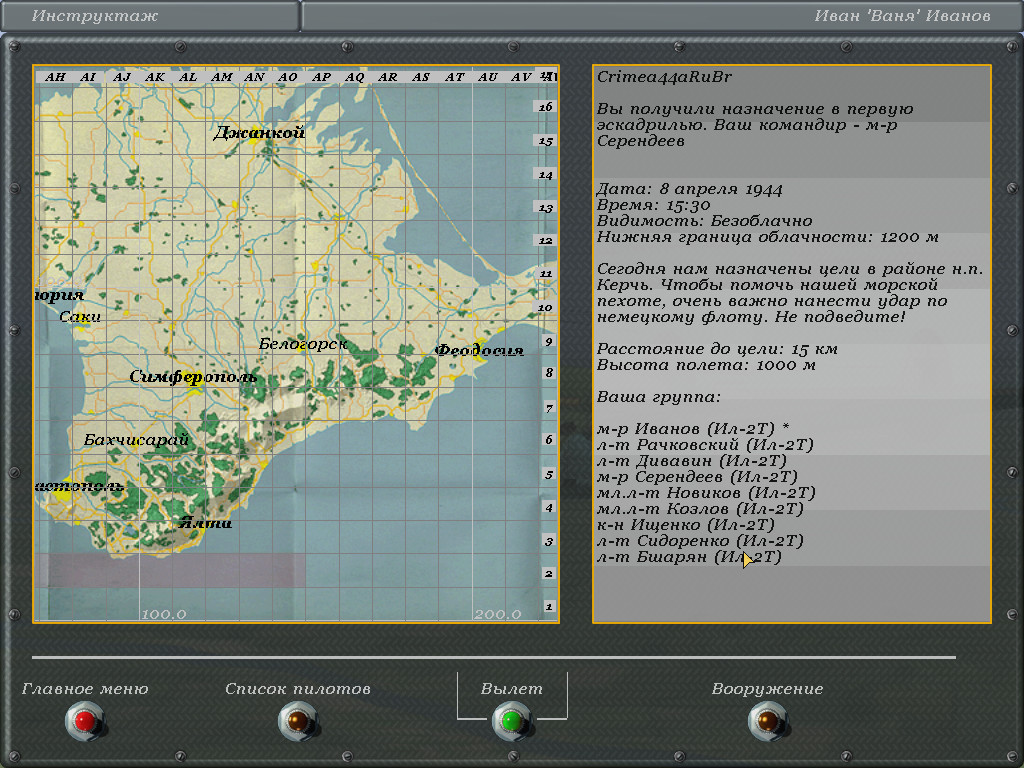Viewport: 1024px width, 768px height.
Task: Select pilot л-т Рачковский in group list
Action: tap(705, 444)
